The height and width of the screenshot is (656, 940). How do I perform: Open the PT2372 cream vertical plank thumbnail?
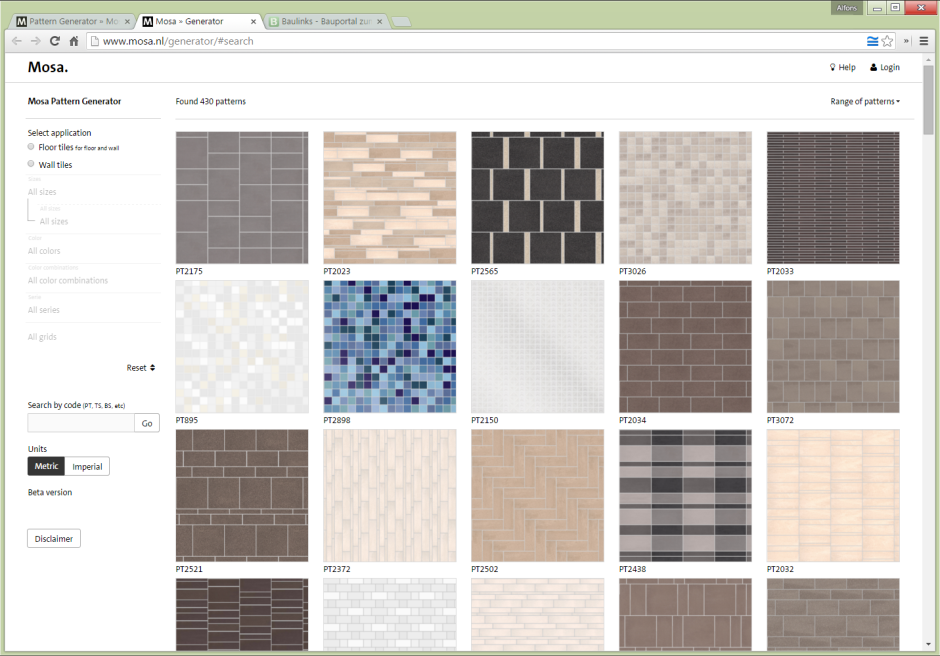click(x=390, y=495)
